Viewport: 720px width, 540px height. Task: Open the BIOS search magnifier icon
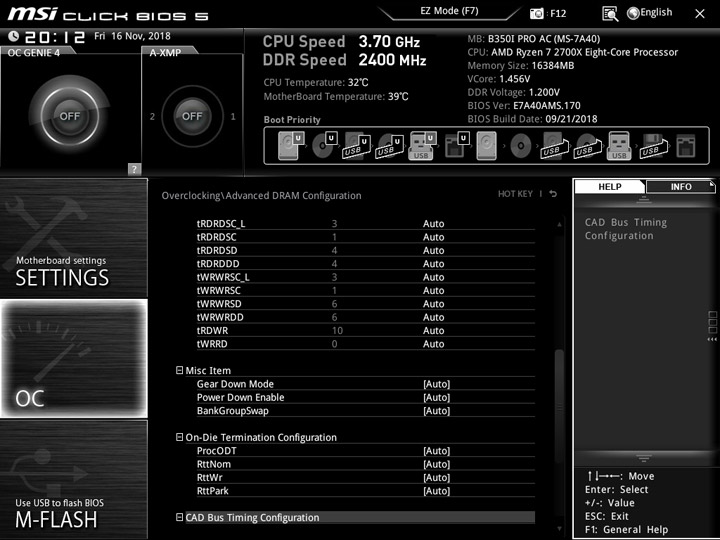[610, 14]
